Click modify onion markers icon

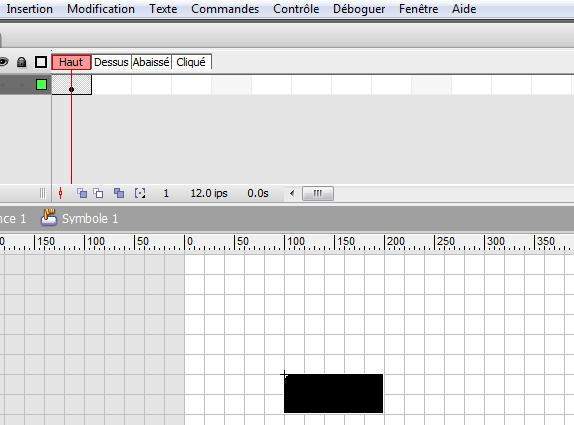[x=140, y=193]
